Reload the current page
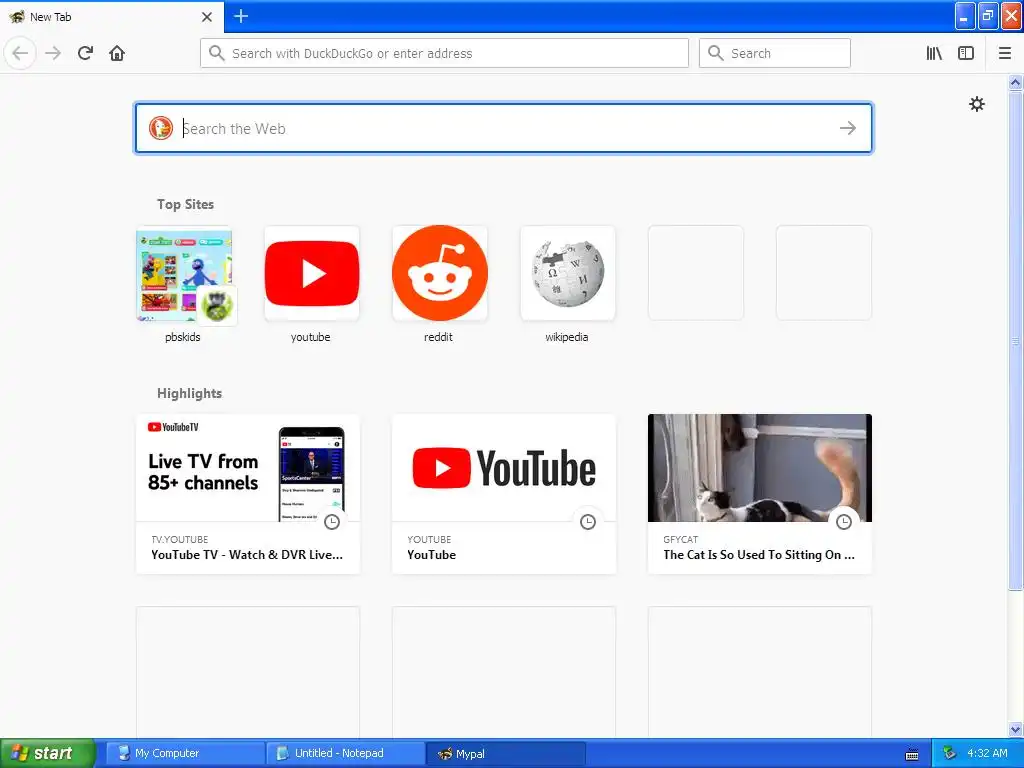 (85, 53)
